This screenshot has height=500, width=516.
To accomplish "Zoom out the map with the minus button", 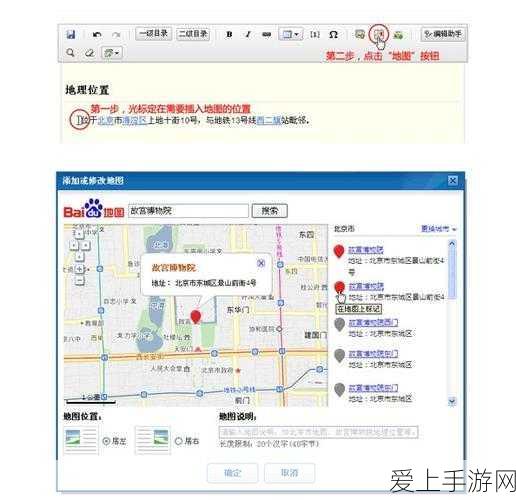I will [x=79, y=281].
